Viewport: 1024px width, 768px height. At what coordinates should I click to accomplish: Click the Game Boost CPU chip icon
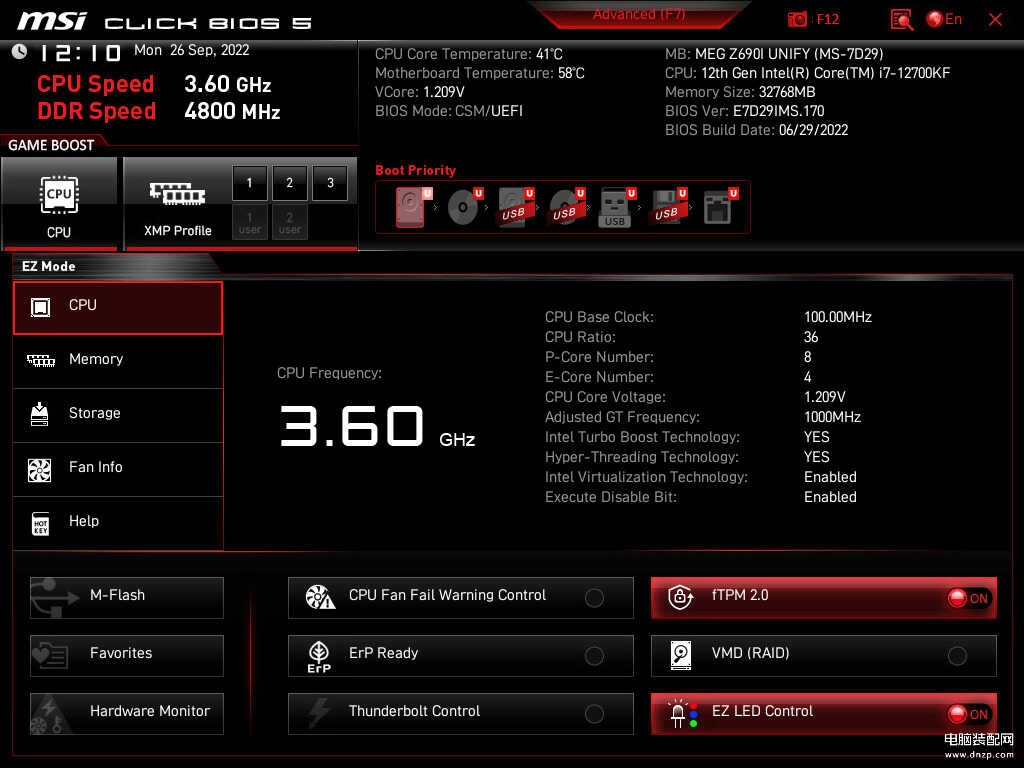pyautogui.click(x=59, y=195)
